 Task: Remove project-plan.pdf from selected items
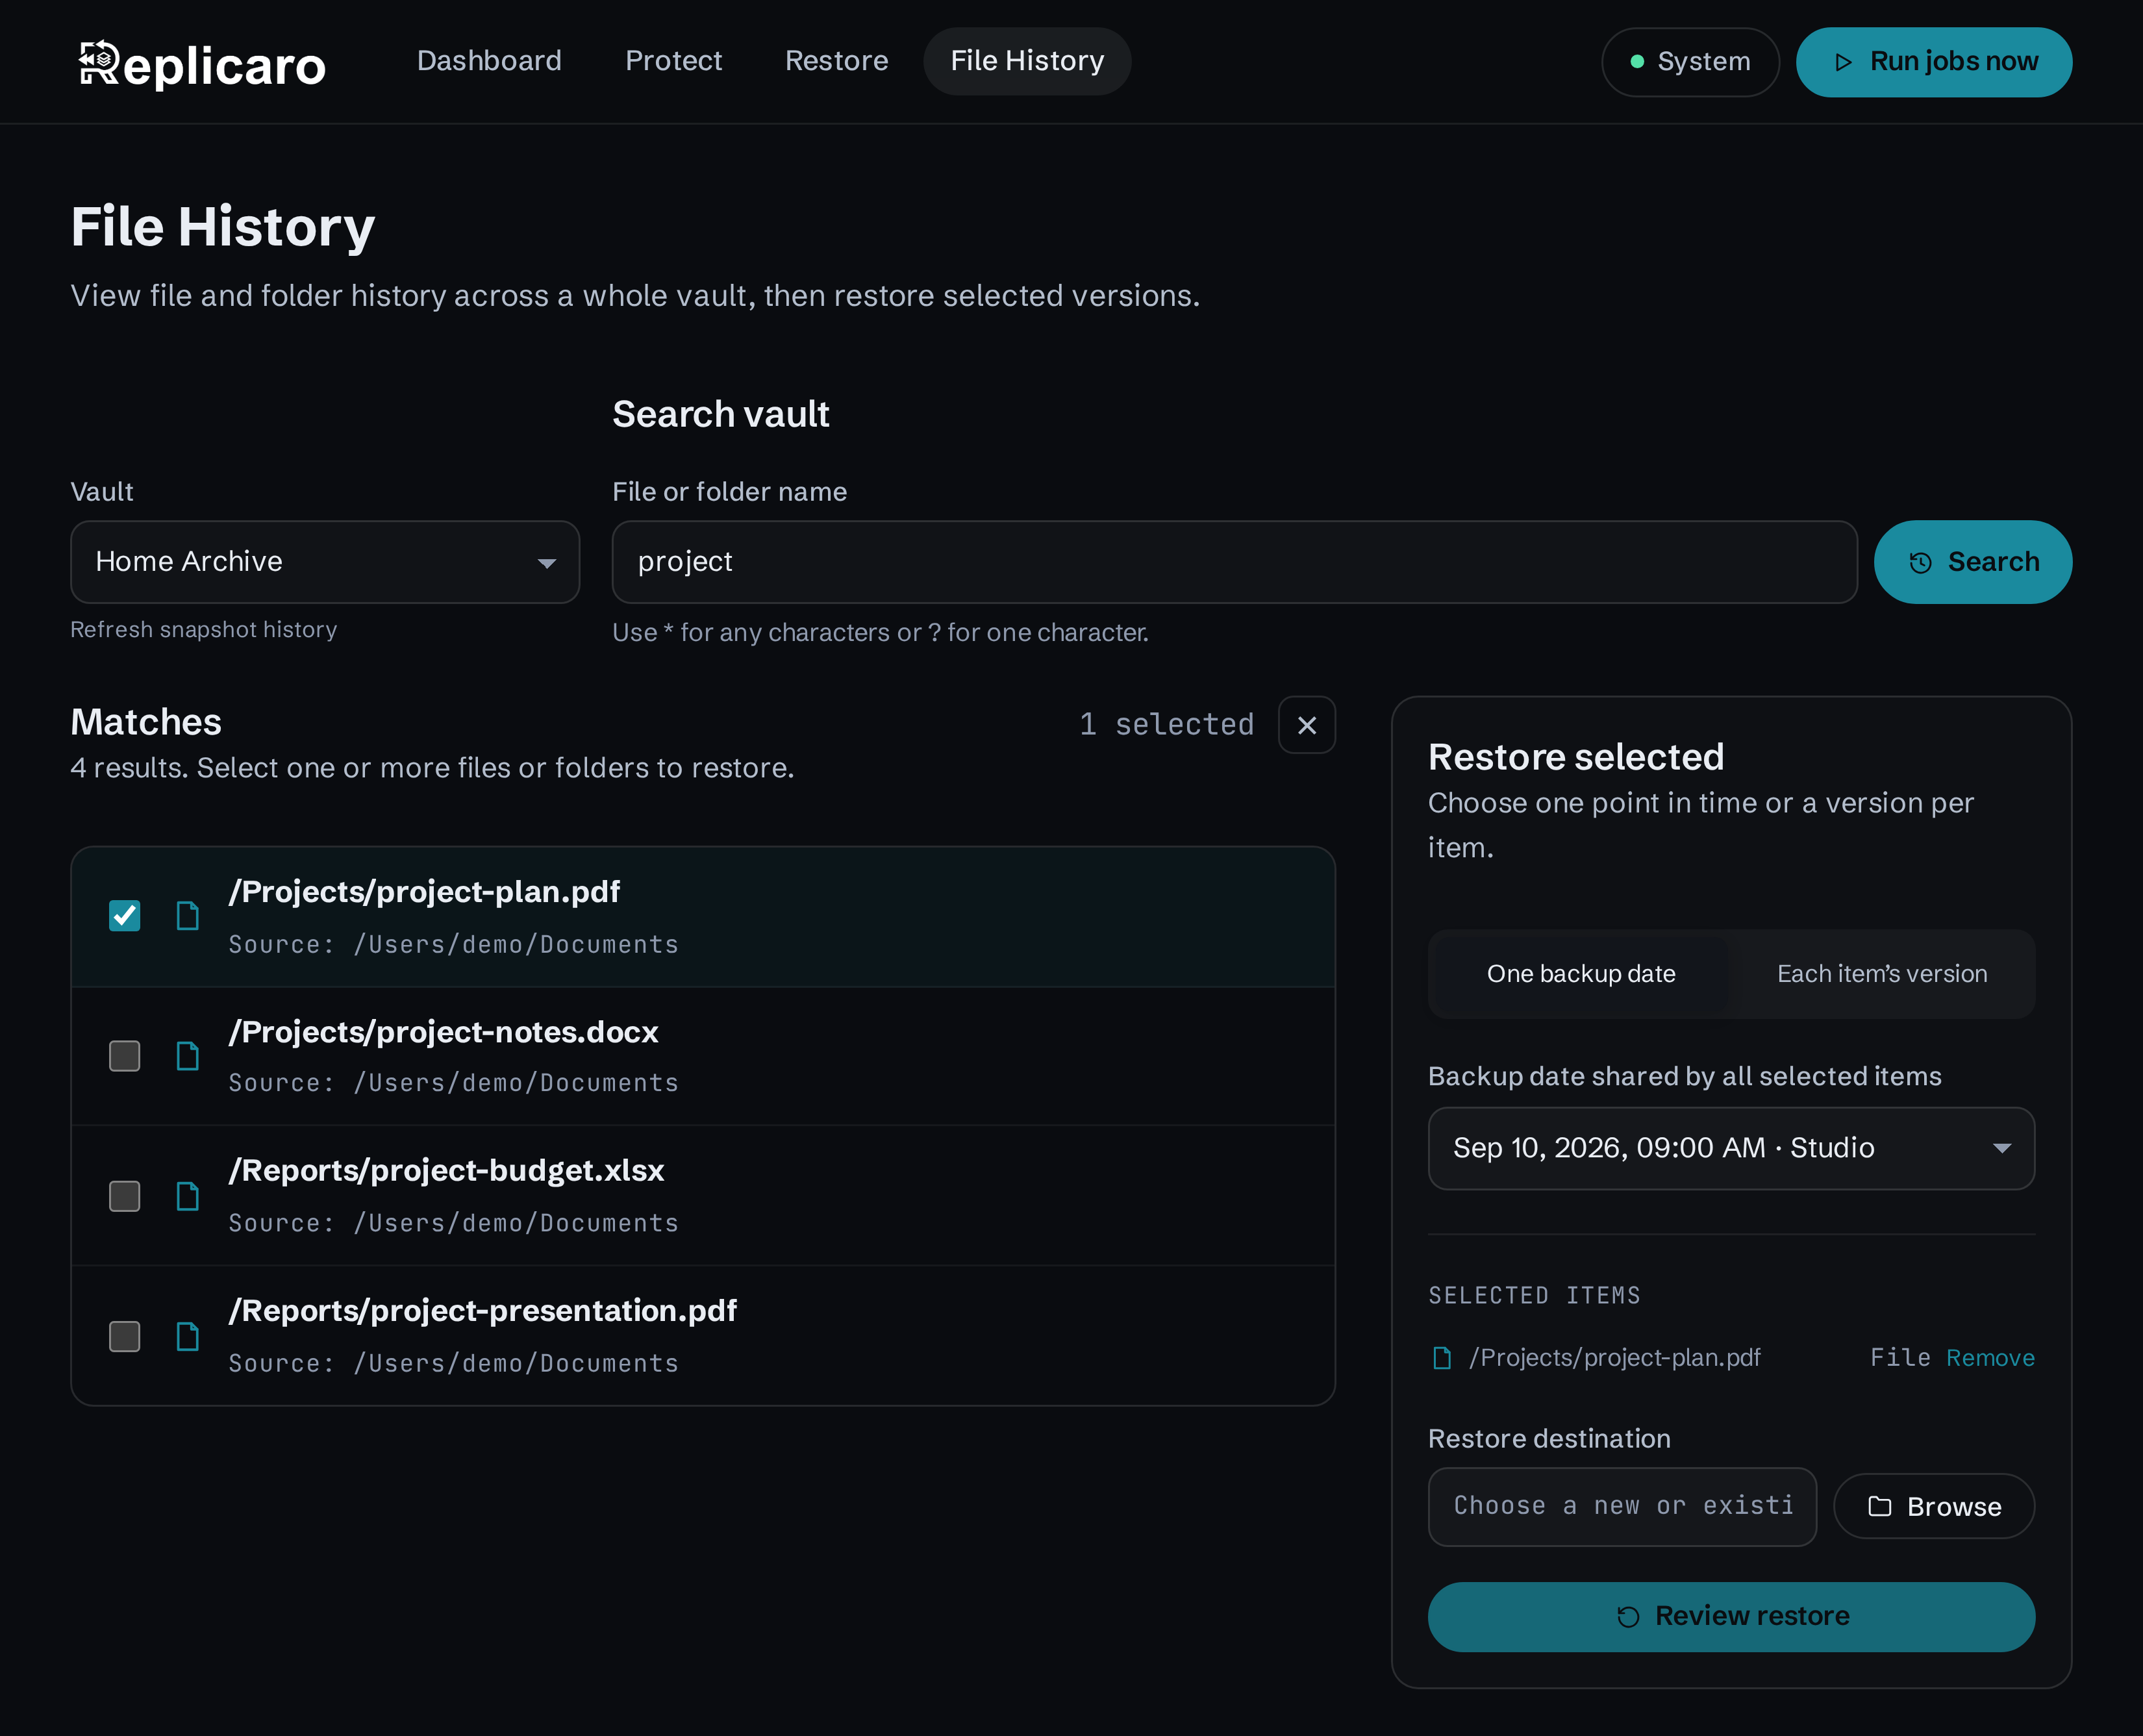pyautogui.click(x=1990, y=1358)
